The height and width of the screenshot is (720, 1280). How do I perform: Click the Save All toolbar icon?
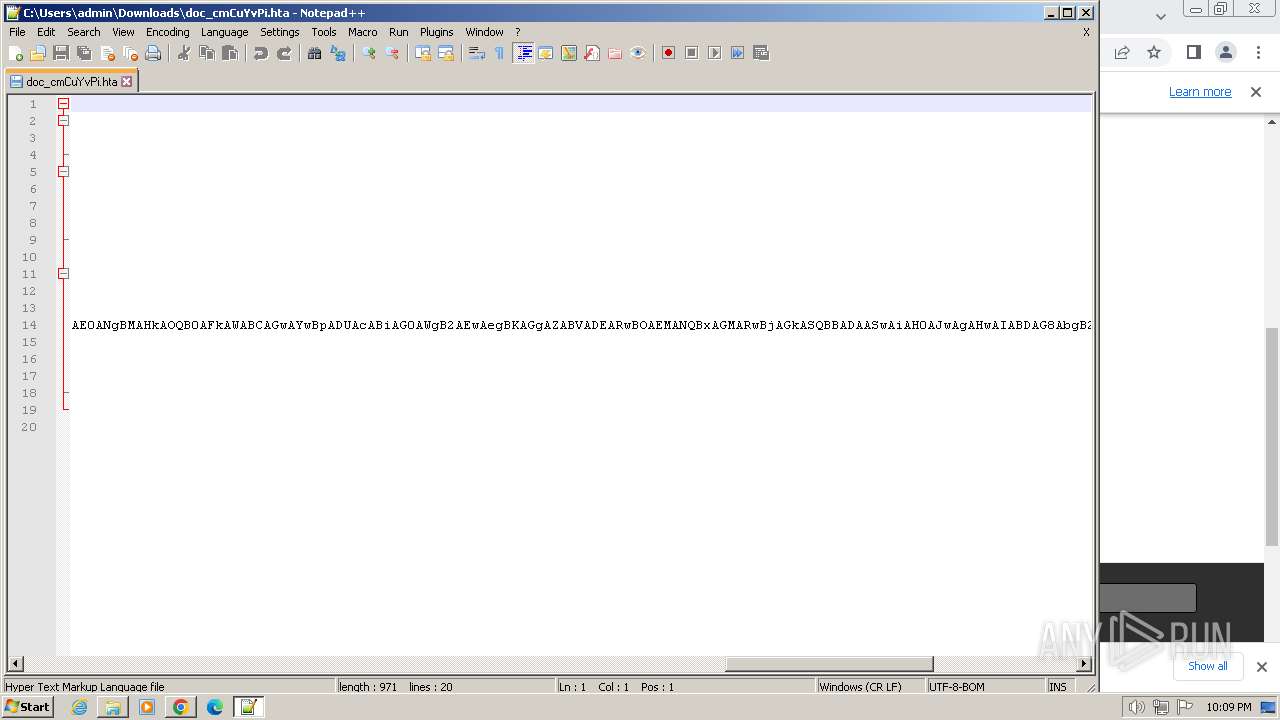pos(84,53)
